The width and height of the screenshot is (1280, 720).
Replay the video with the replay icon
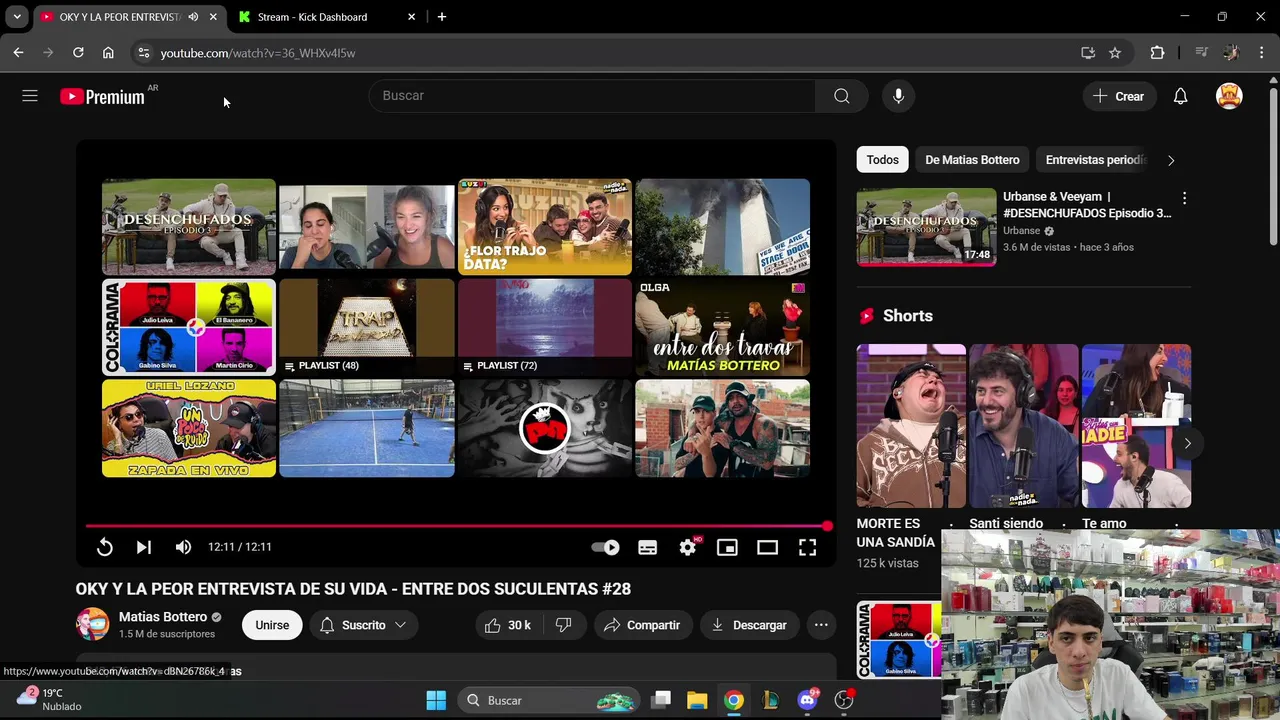[105, 547]
